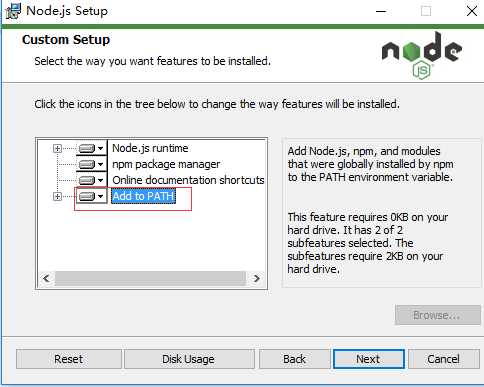Select the Node.js runtime tree row
The image size is (484, 387).
pos(150,148)
